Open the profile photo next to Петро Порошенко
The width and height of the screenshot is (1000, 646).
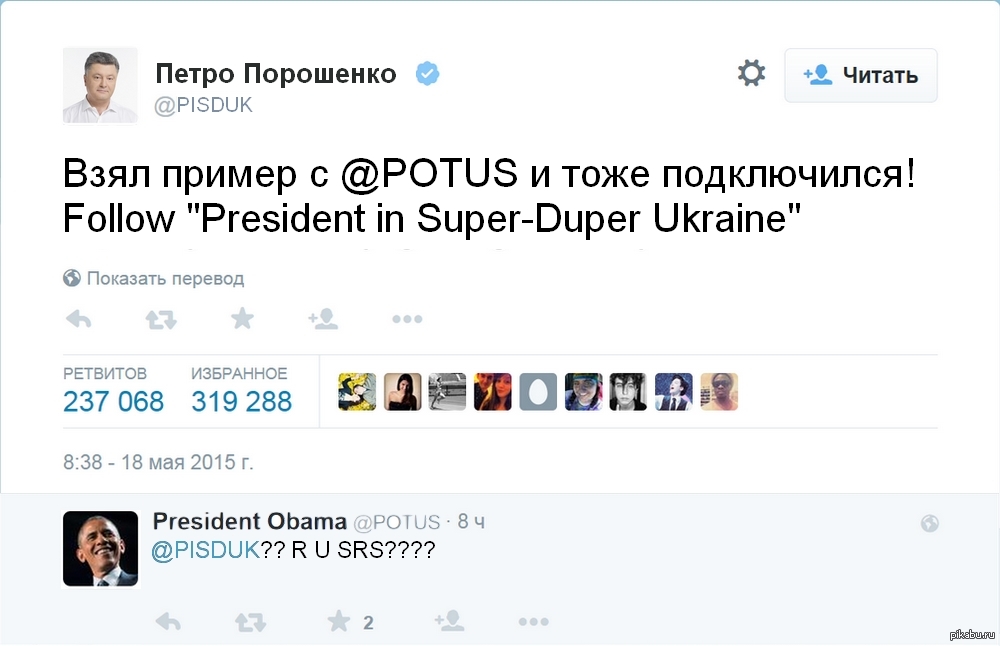(x=100, y=85)
